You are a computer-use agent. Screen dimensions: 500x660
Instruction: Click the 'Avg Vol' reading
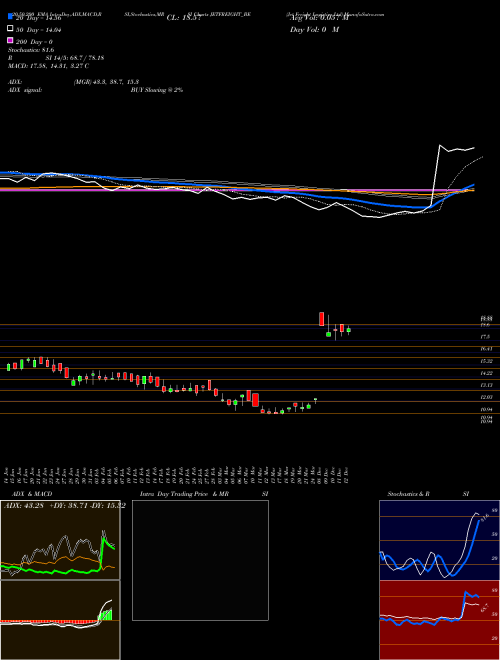[319, 18]
